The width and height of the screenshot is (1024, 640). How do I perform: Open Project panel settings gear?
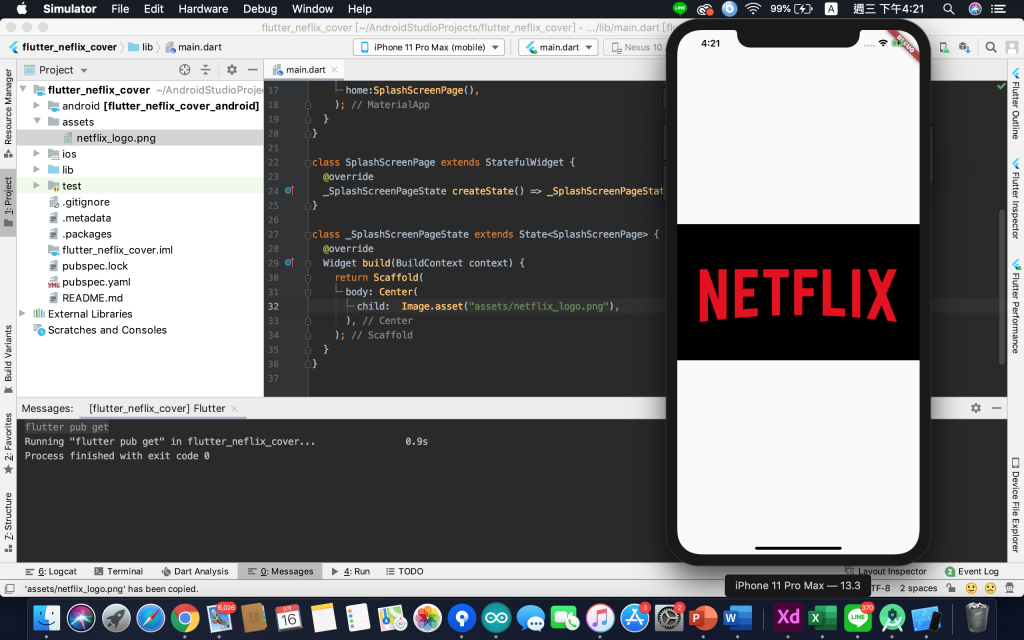(x=232, y=70)
